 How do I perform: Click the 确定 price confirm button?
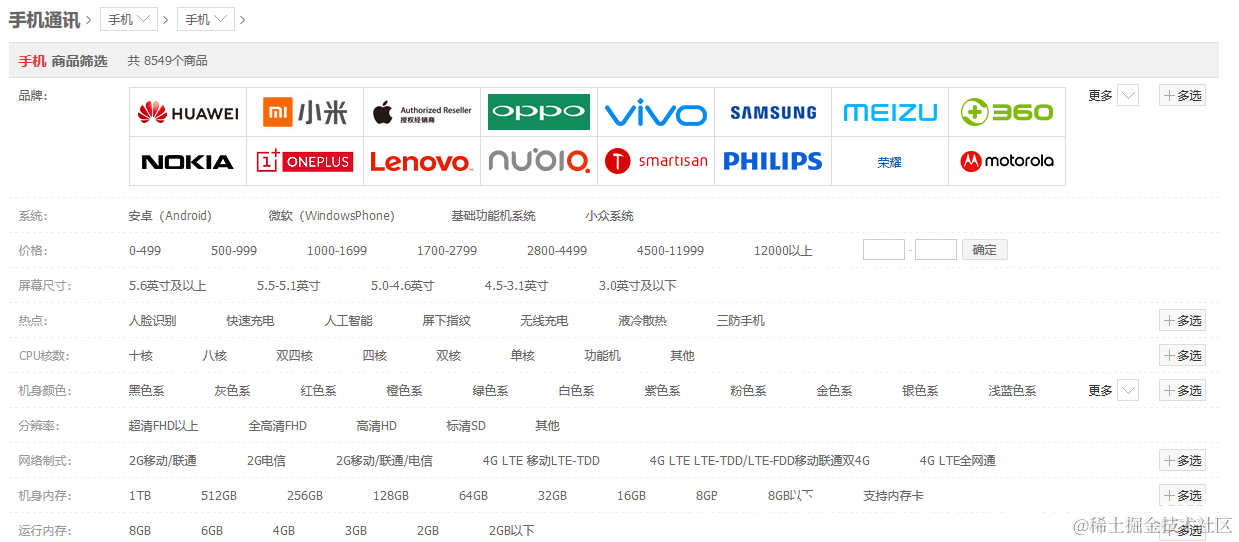pos(985,250)
